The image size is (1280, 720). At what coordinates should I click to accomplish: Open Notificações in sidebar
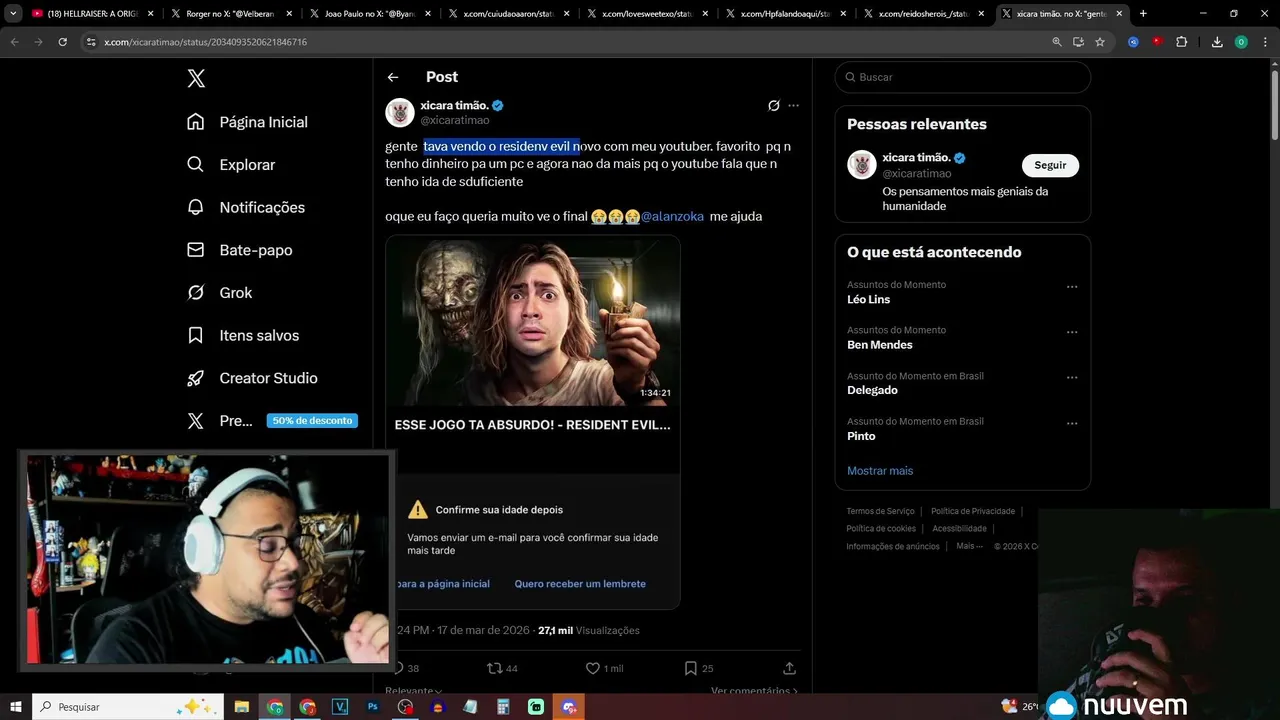coord(246,207)
